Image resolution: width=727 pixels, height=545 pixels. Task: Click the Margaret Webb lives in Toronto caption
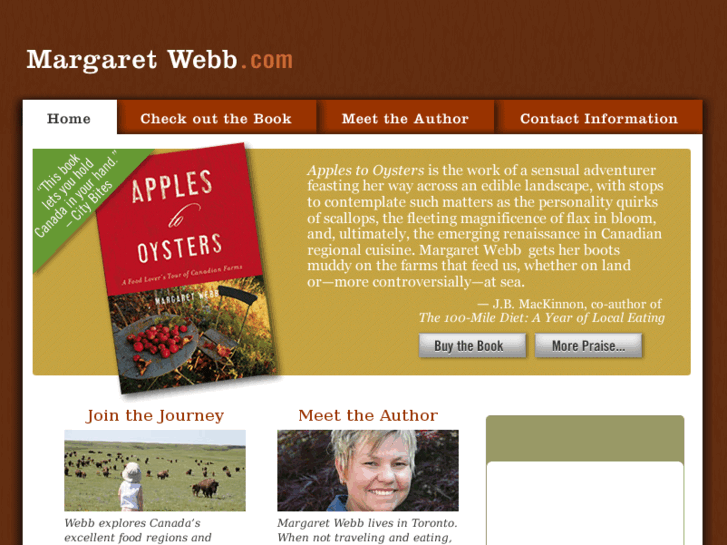tap(367, 530)
